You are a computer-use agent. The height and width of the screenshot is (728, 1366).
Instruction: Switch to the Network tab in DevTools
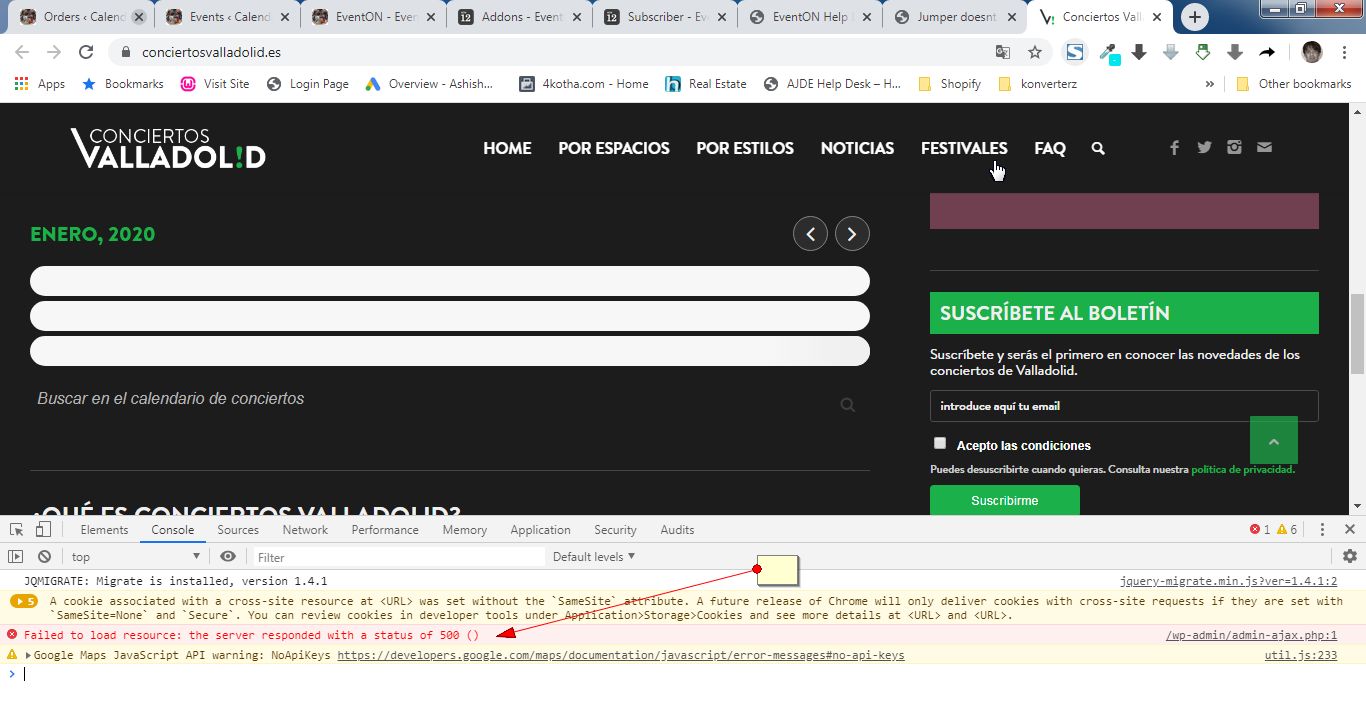pos(305,530)
